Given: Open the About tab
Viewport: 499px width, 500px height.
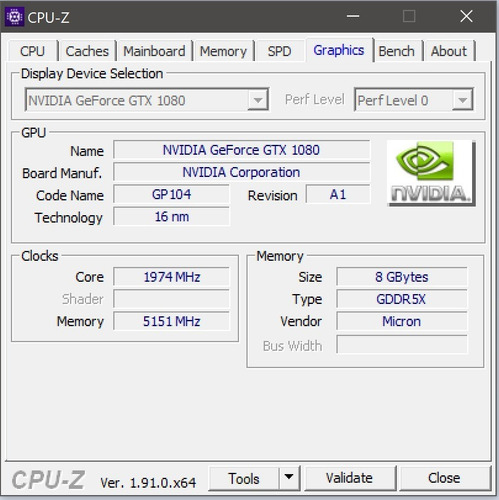Looking at the screenshot, I should [449, 51].
